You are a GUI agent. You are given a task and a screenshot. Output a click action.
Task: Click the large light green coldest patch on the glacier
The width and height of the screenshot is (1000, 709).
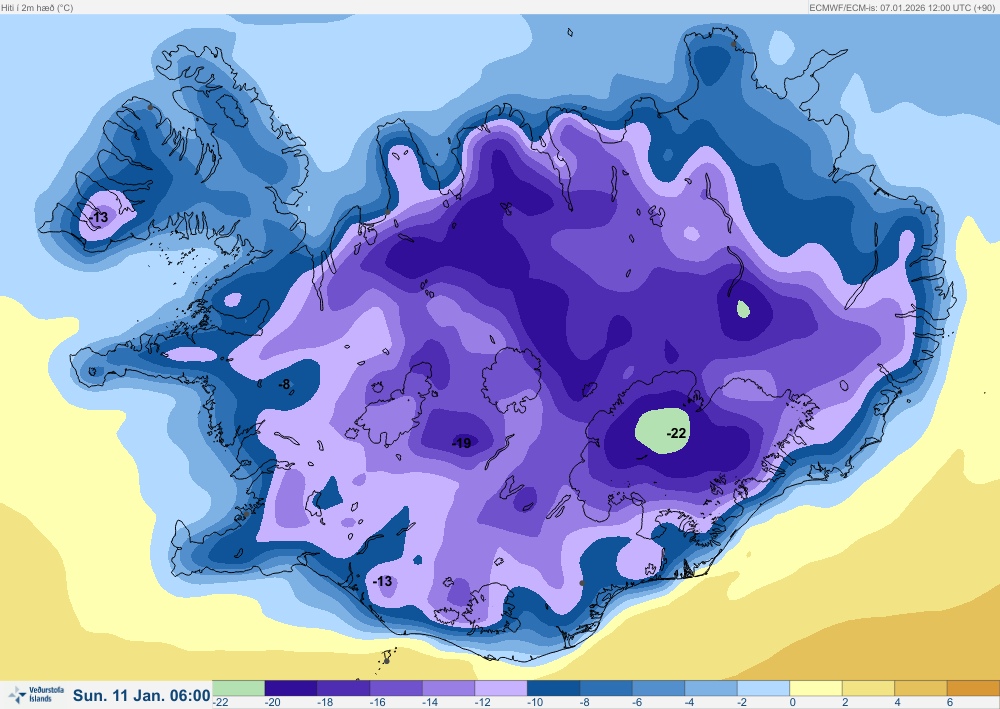pyautogui.click(x=662, y=432)
